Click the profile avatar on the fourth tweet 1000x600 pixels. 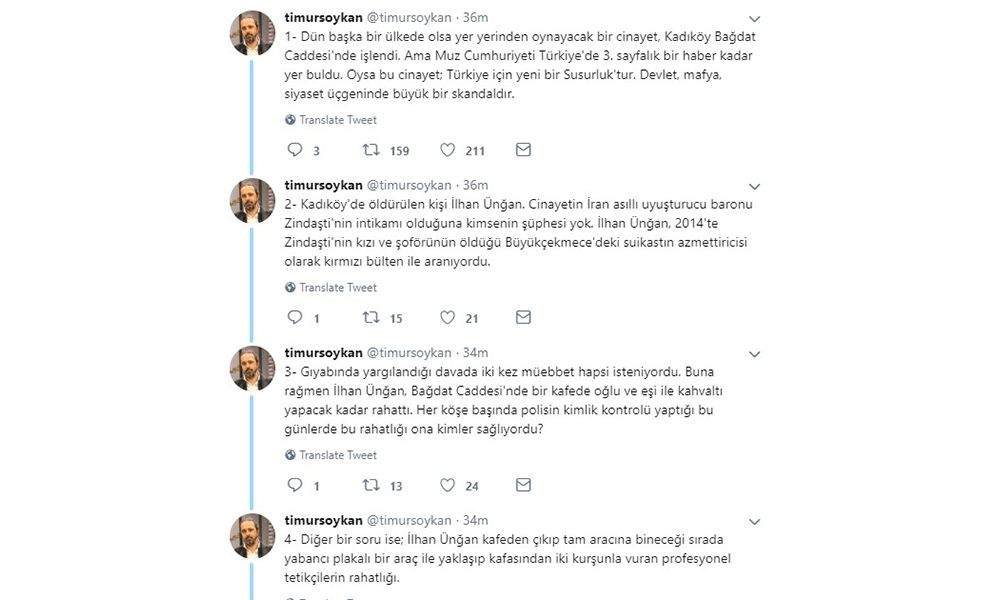tap(253, 537)
